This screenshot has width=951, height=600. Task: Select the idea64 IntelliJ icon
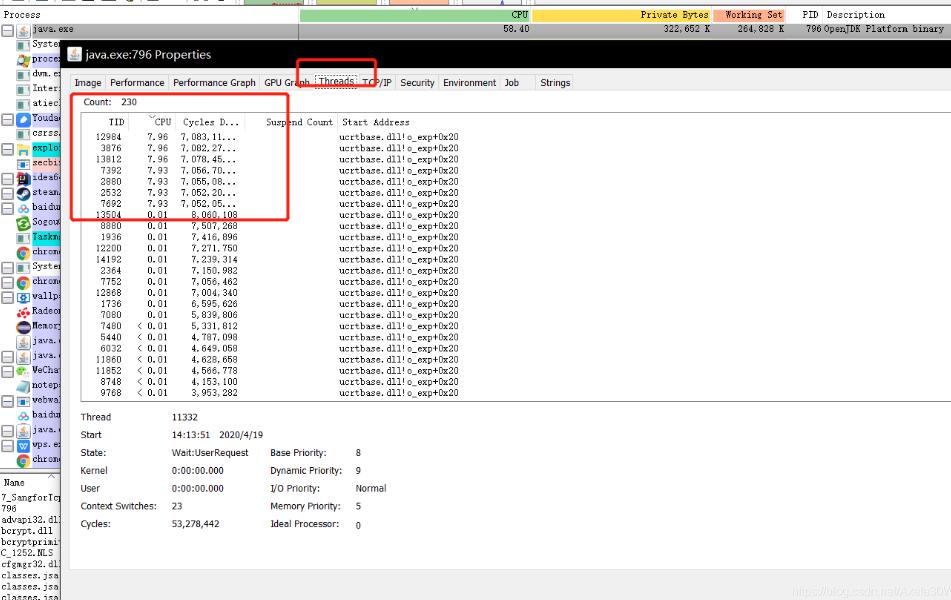[x=24, y=178]
